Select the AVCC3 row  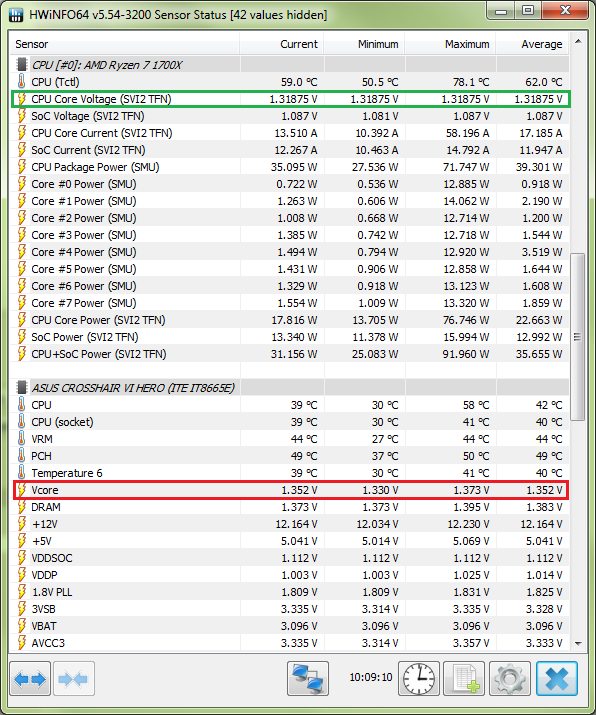click(x=290, y=643)
